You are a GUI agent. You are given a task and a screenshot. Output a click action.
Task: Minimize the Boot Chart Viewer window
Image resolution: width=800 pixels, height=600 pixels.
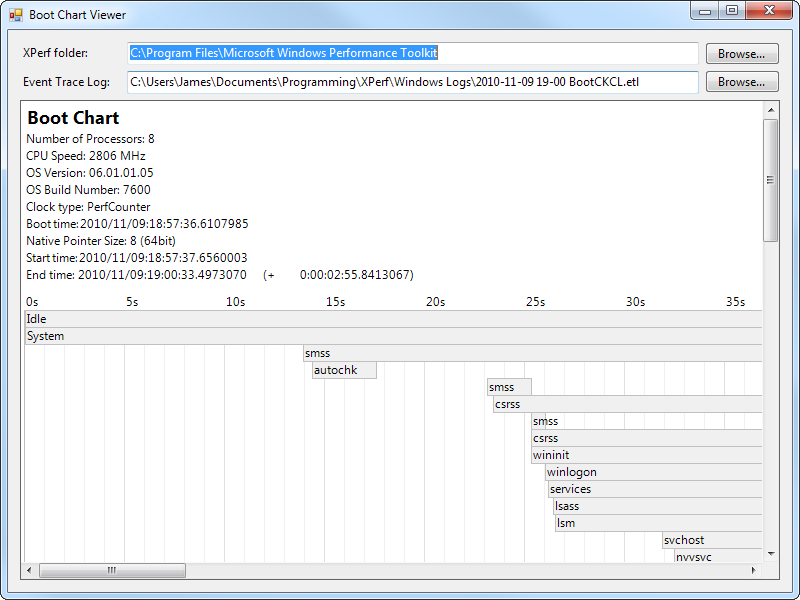[x=705, y=11]
